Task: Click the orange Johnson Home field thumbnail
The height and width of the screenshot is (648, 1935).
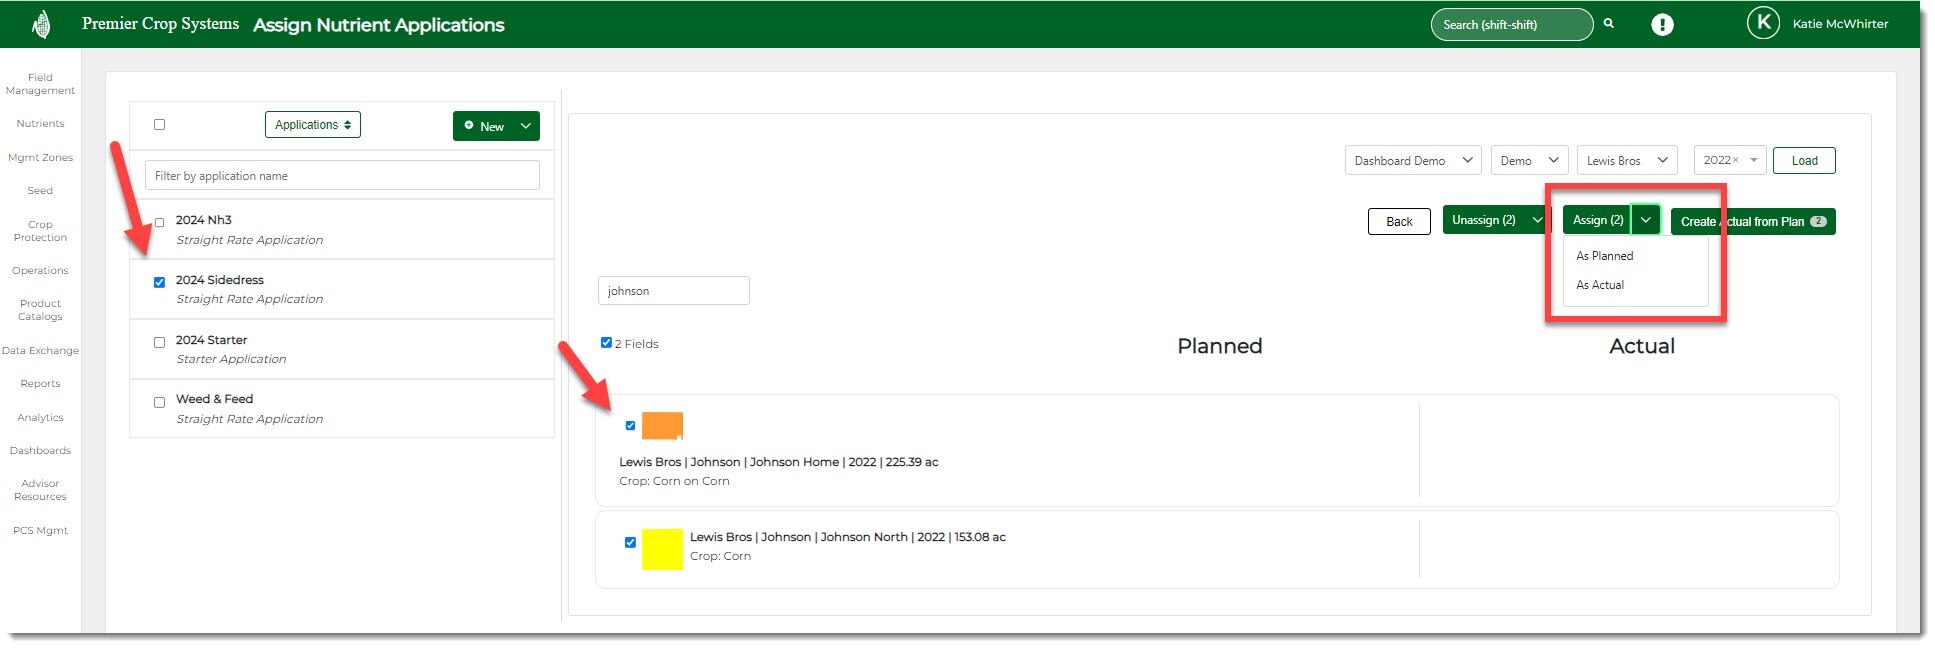Action: click(662, 426)
